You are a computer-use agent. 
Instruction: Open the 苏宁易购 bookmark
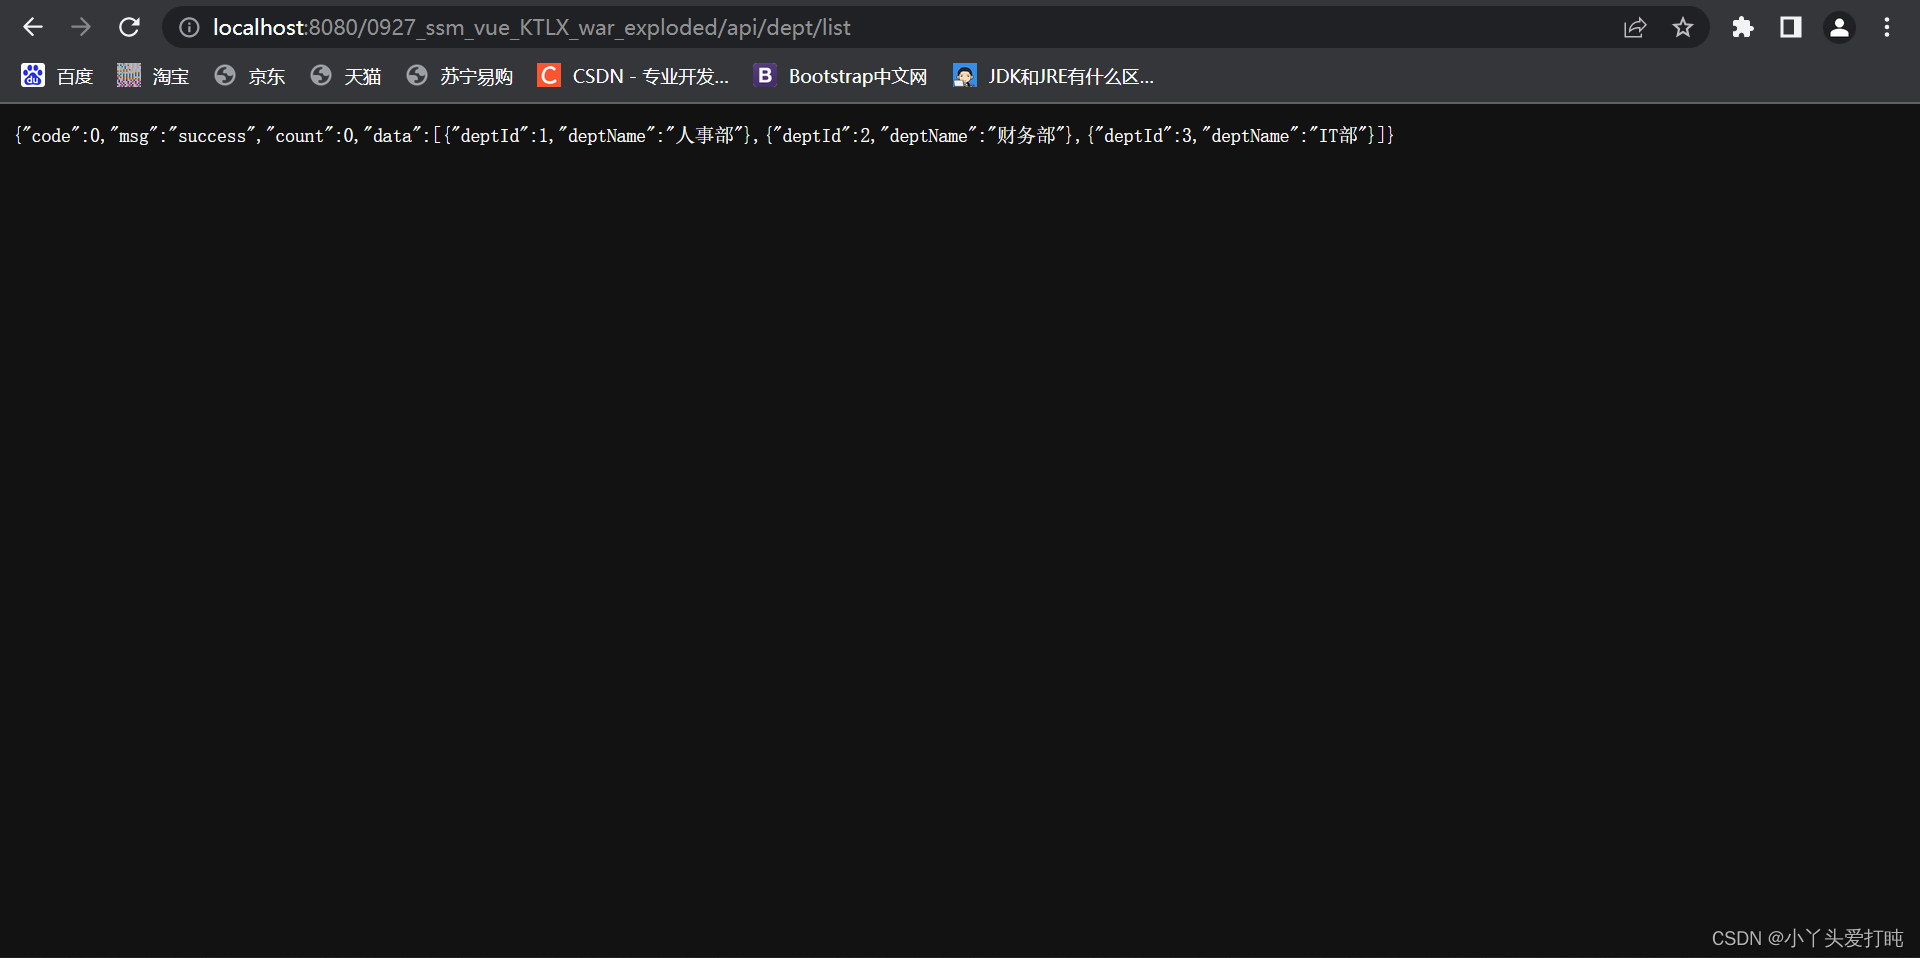[x=459, y=76]
